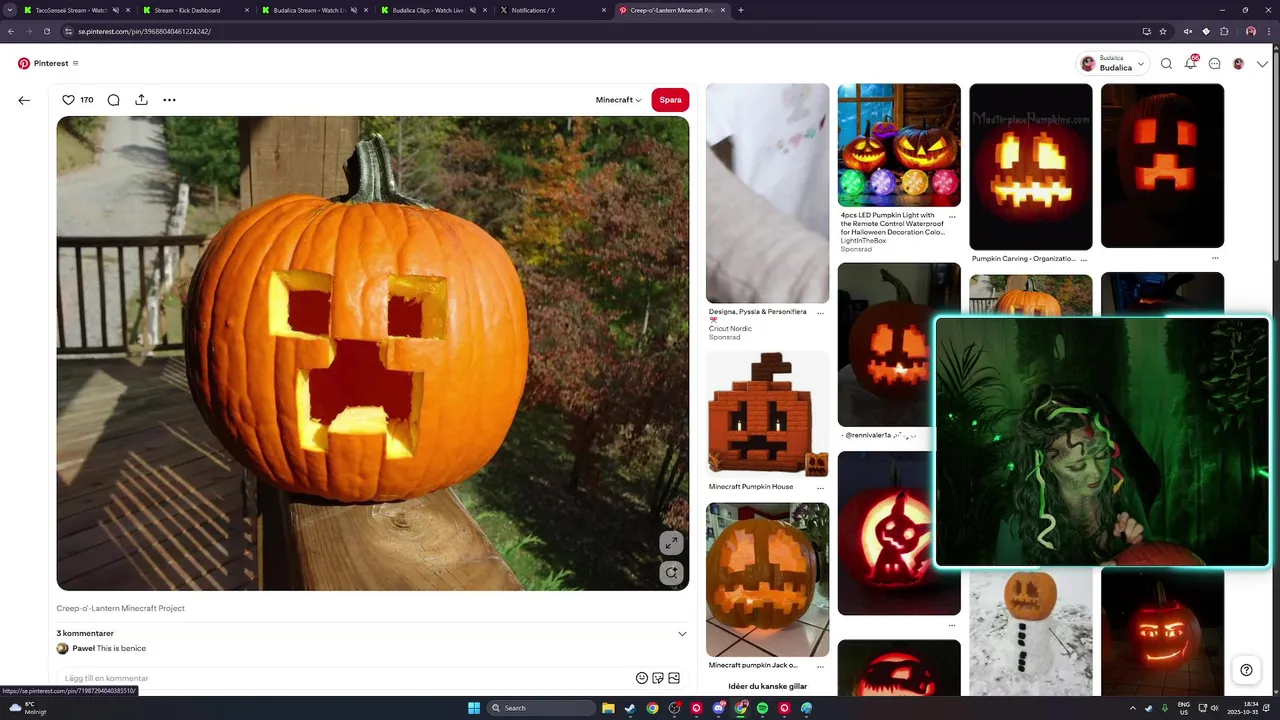Go back using the pin's back arrow
Image resolution: width=1280 pixels, height=720 pixels.
[24, 100]
